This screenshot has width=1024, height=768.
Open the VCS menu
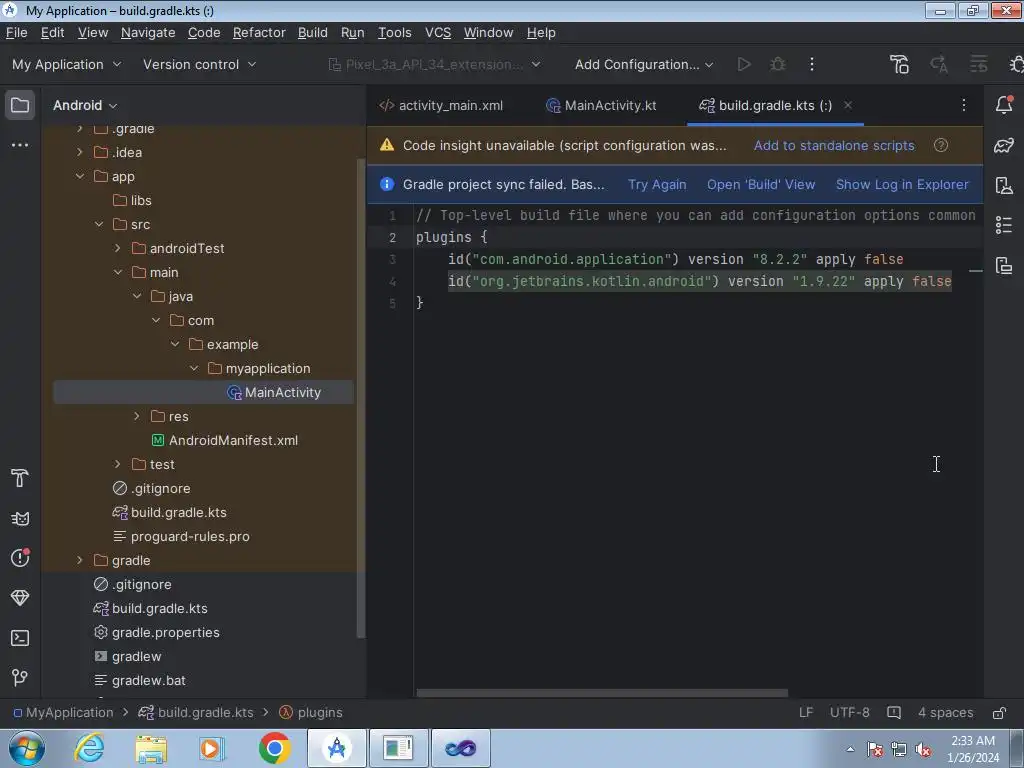click(438, 33)
